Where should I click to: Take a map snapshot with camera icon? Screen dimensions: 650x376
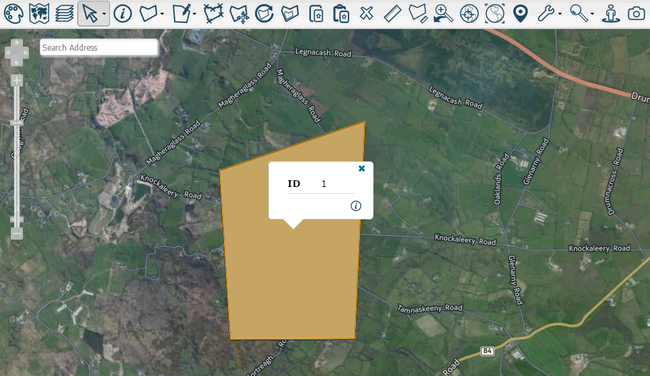636,14
